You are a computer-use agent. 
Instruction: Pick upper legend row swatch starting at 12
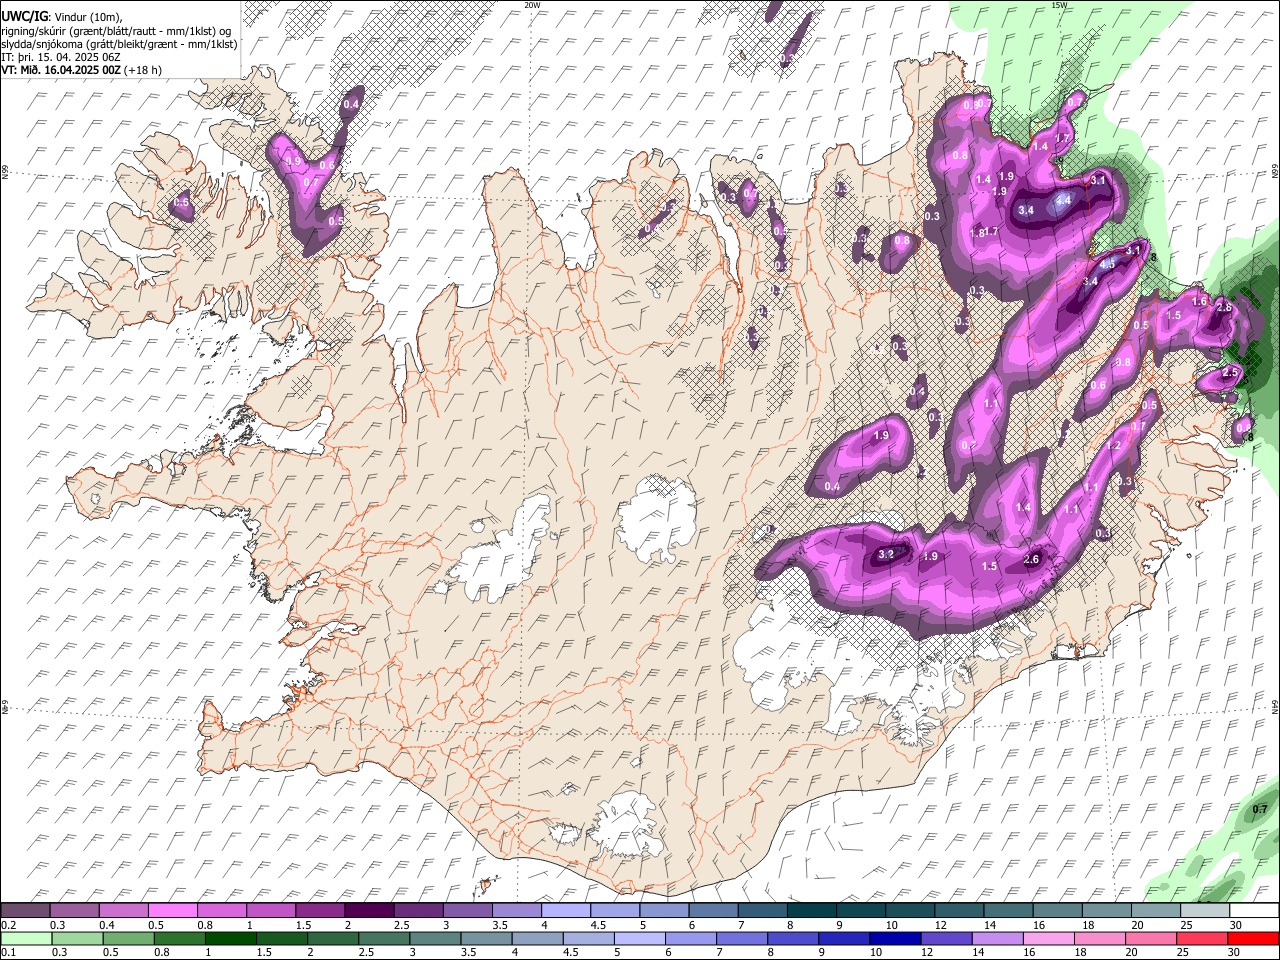pyautogui.click(x=959, y=911)
